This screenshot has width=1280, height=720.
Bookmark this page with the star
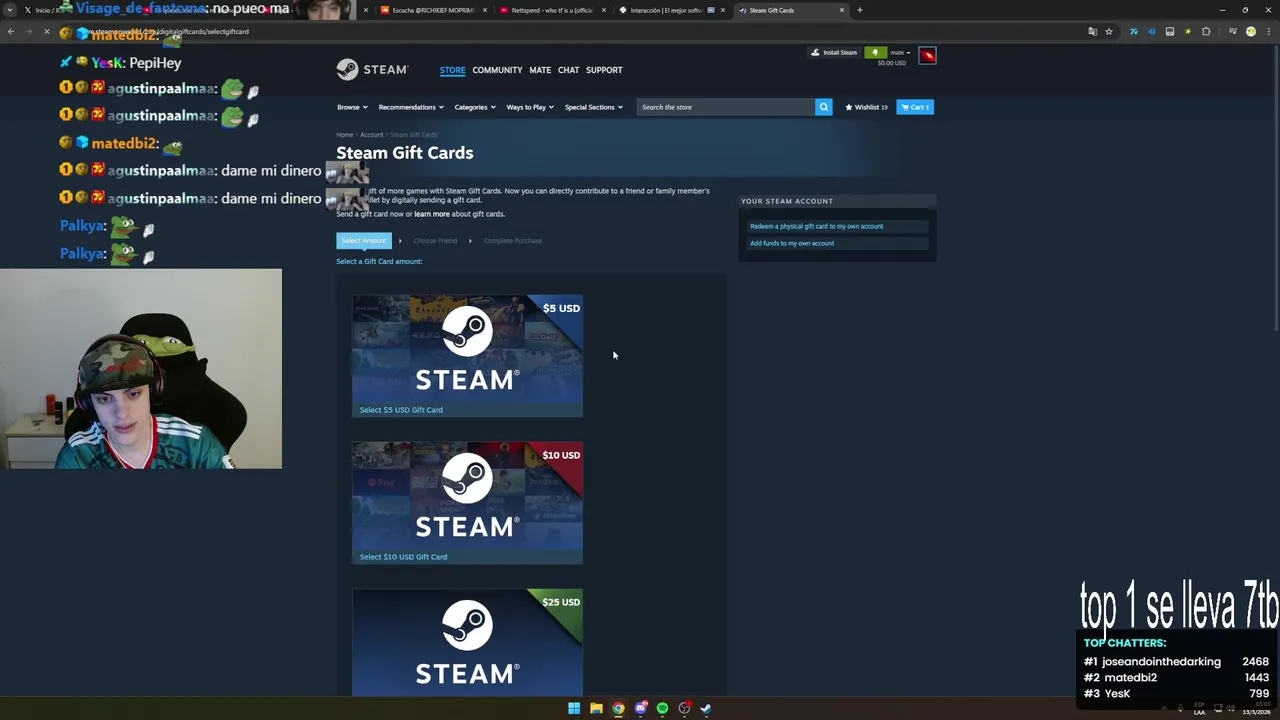[1108, 31]
